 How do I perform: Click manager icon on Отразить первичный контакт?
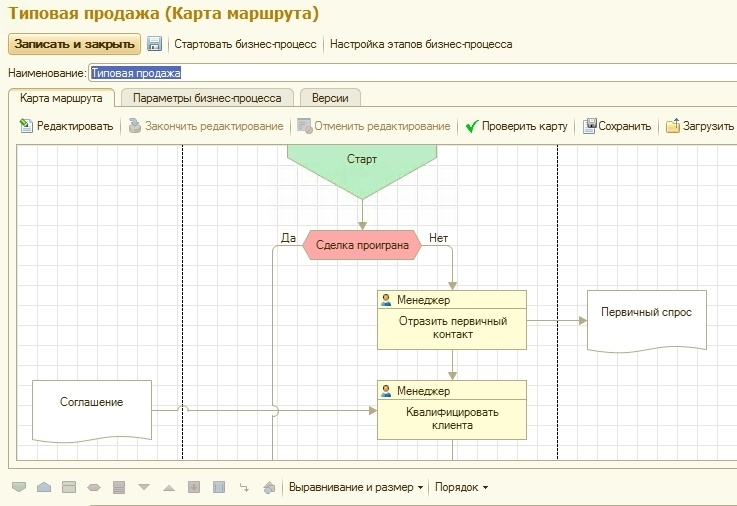(x=386, y=300)
